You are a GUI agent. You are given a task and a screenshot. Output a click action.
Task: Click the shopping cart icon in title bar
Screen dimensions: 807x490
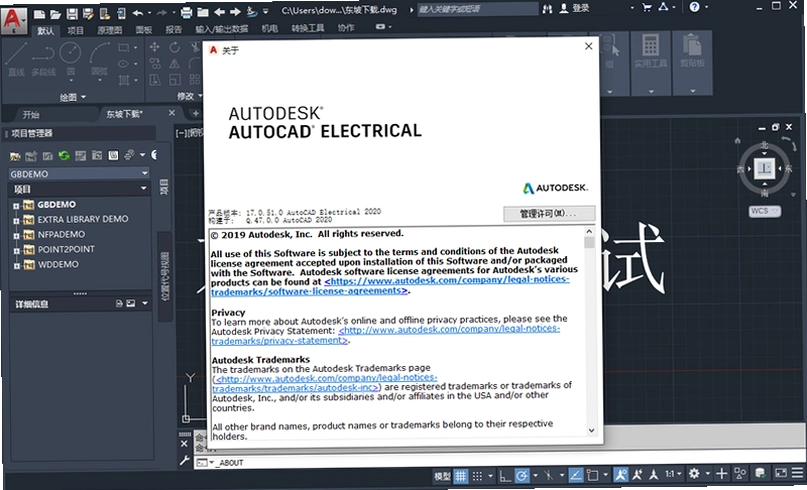pyautogui.click(x=647, y=7)
